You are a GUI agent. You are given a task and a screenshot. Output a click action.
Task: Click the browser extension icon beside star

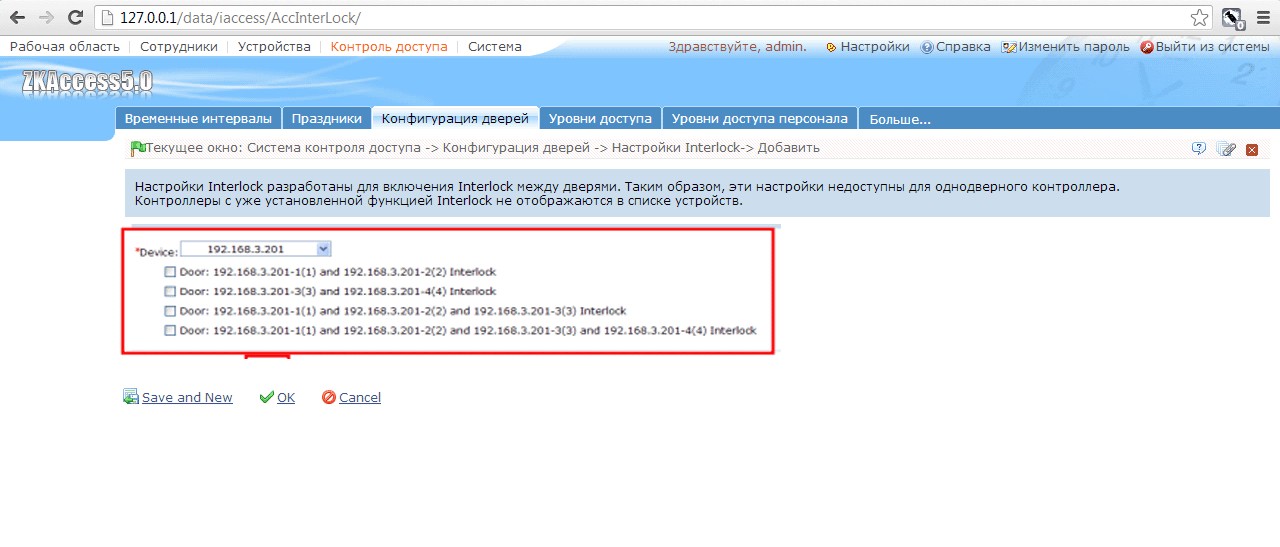(x=1233, y=17)
